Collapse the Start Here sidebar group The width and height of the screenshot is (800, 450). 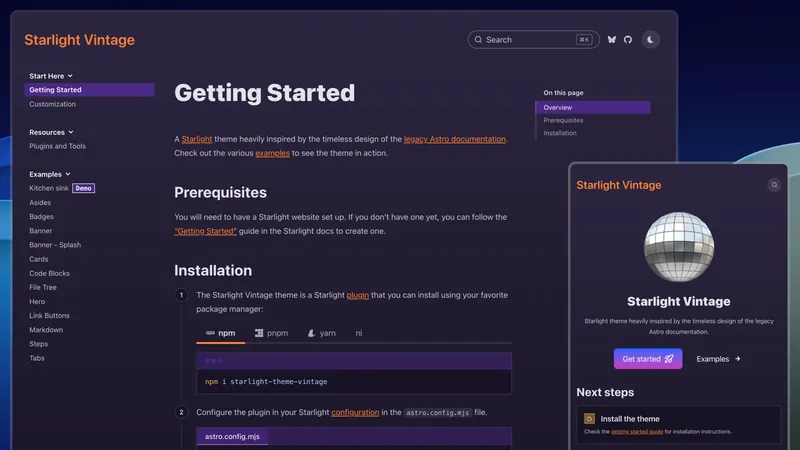(x=51, y=76)
